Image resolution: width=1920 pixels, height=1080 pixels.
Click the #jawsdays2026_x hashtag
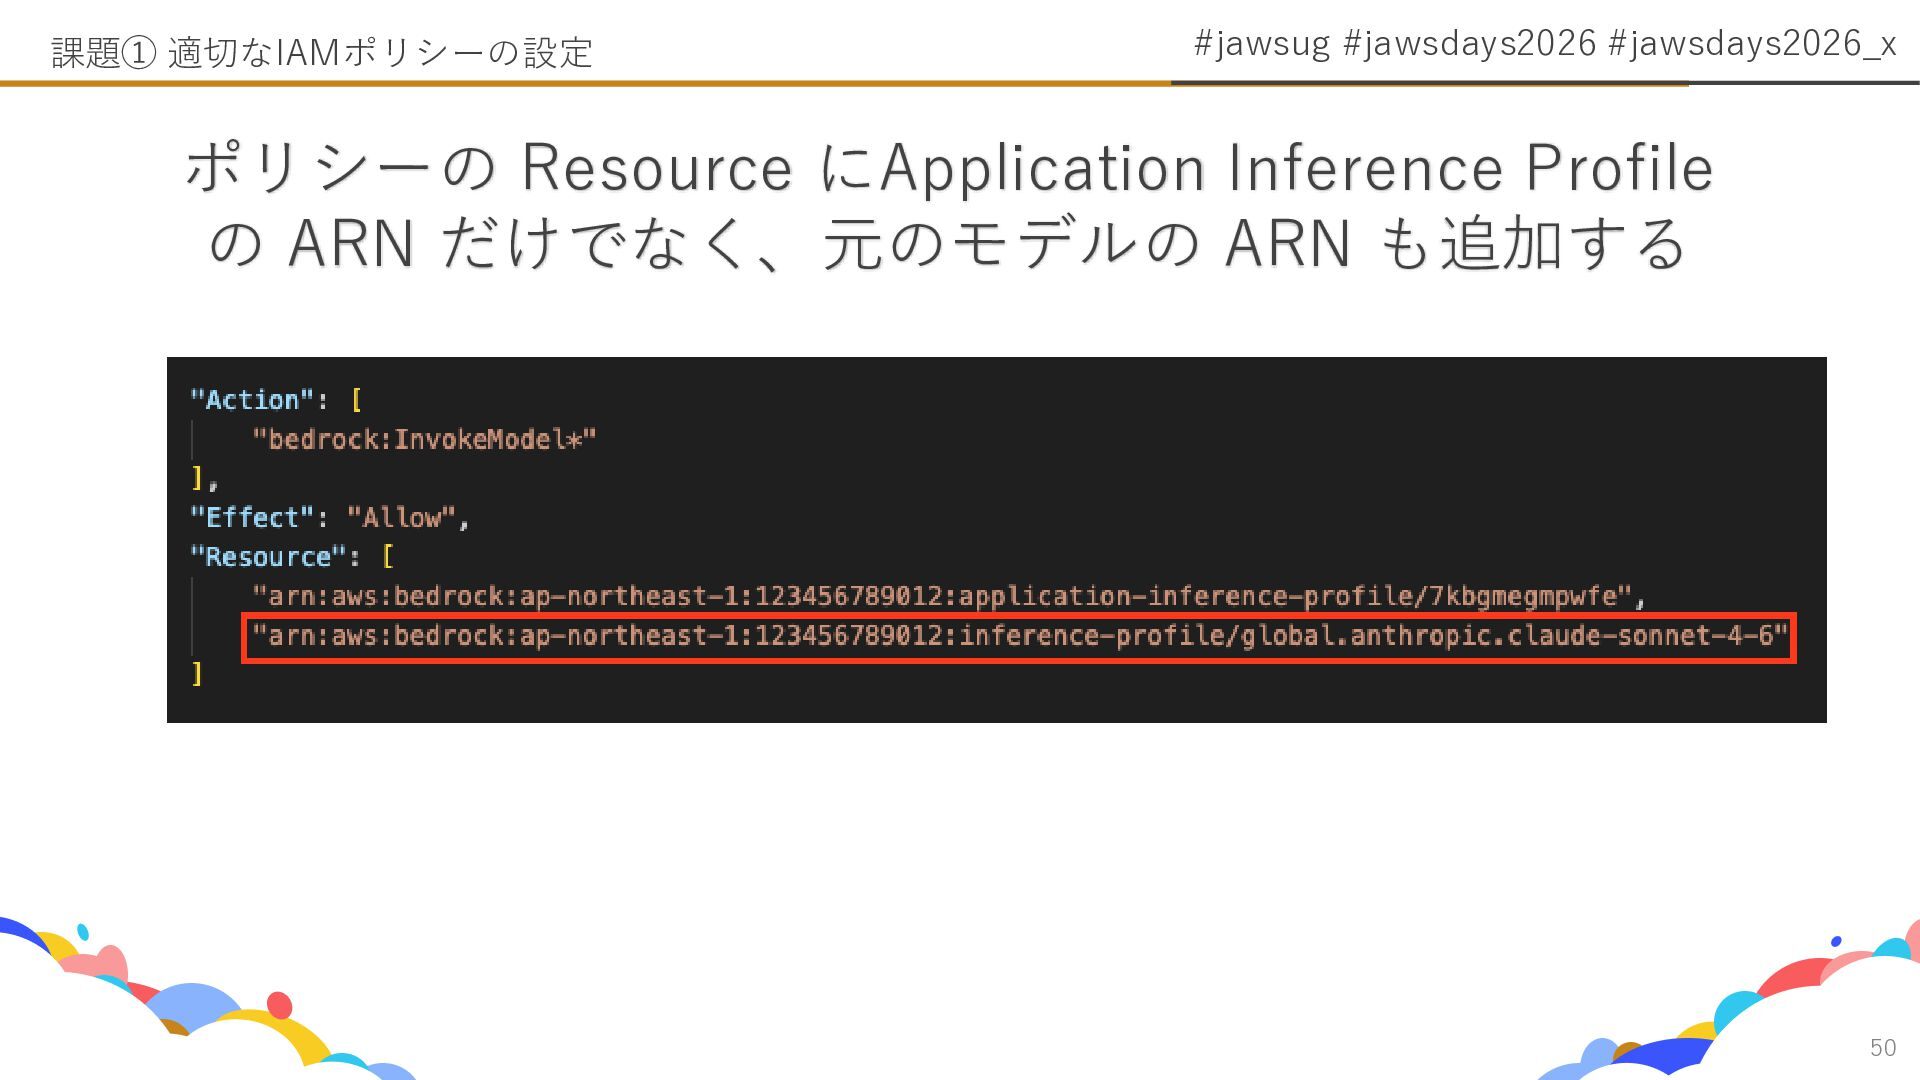[x=1752, y=44]
